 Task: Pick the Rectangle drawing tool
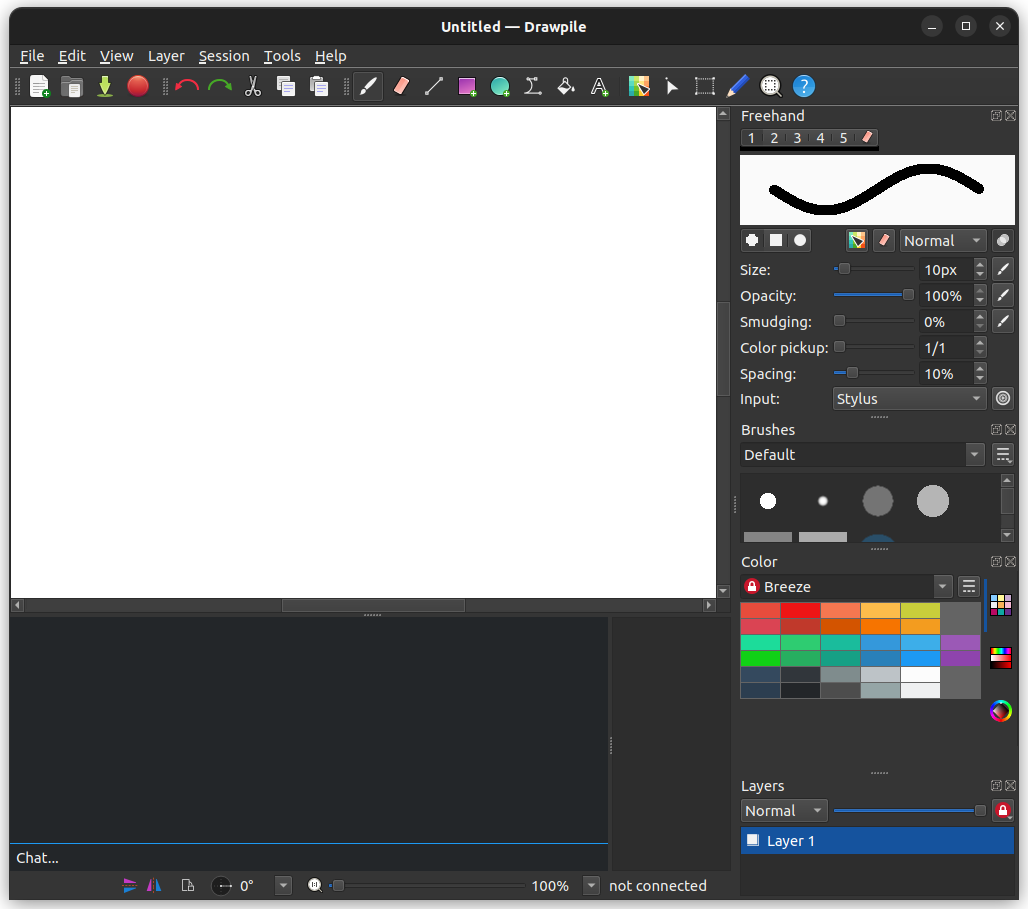coord(466,86)
